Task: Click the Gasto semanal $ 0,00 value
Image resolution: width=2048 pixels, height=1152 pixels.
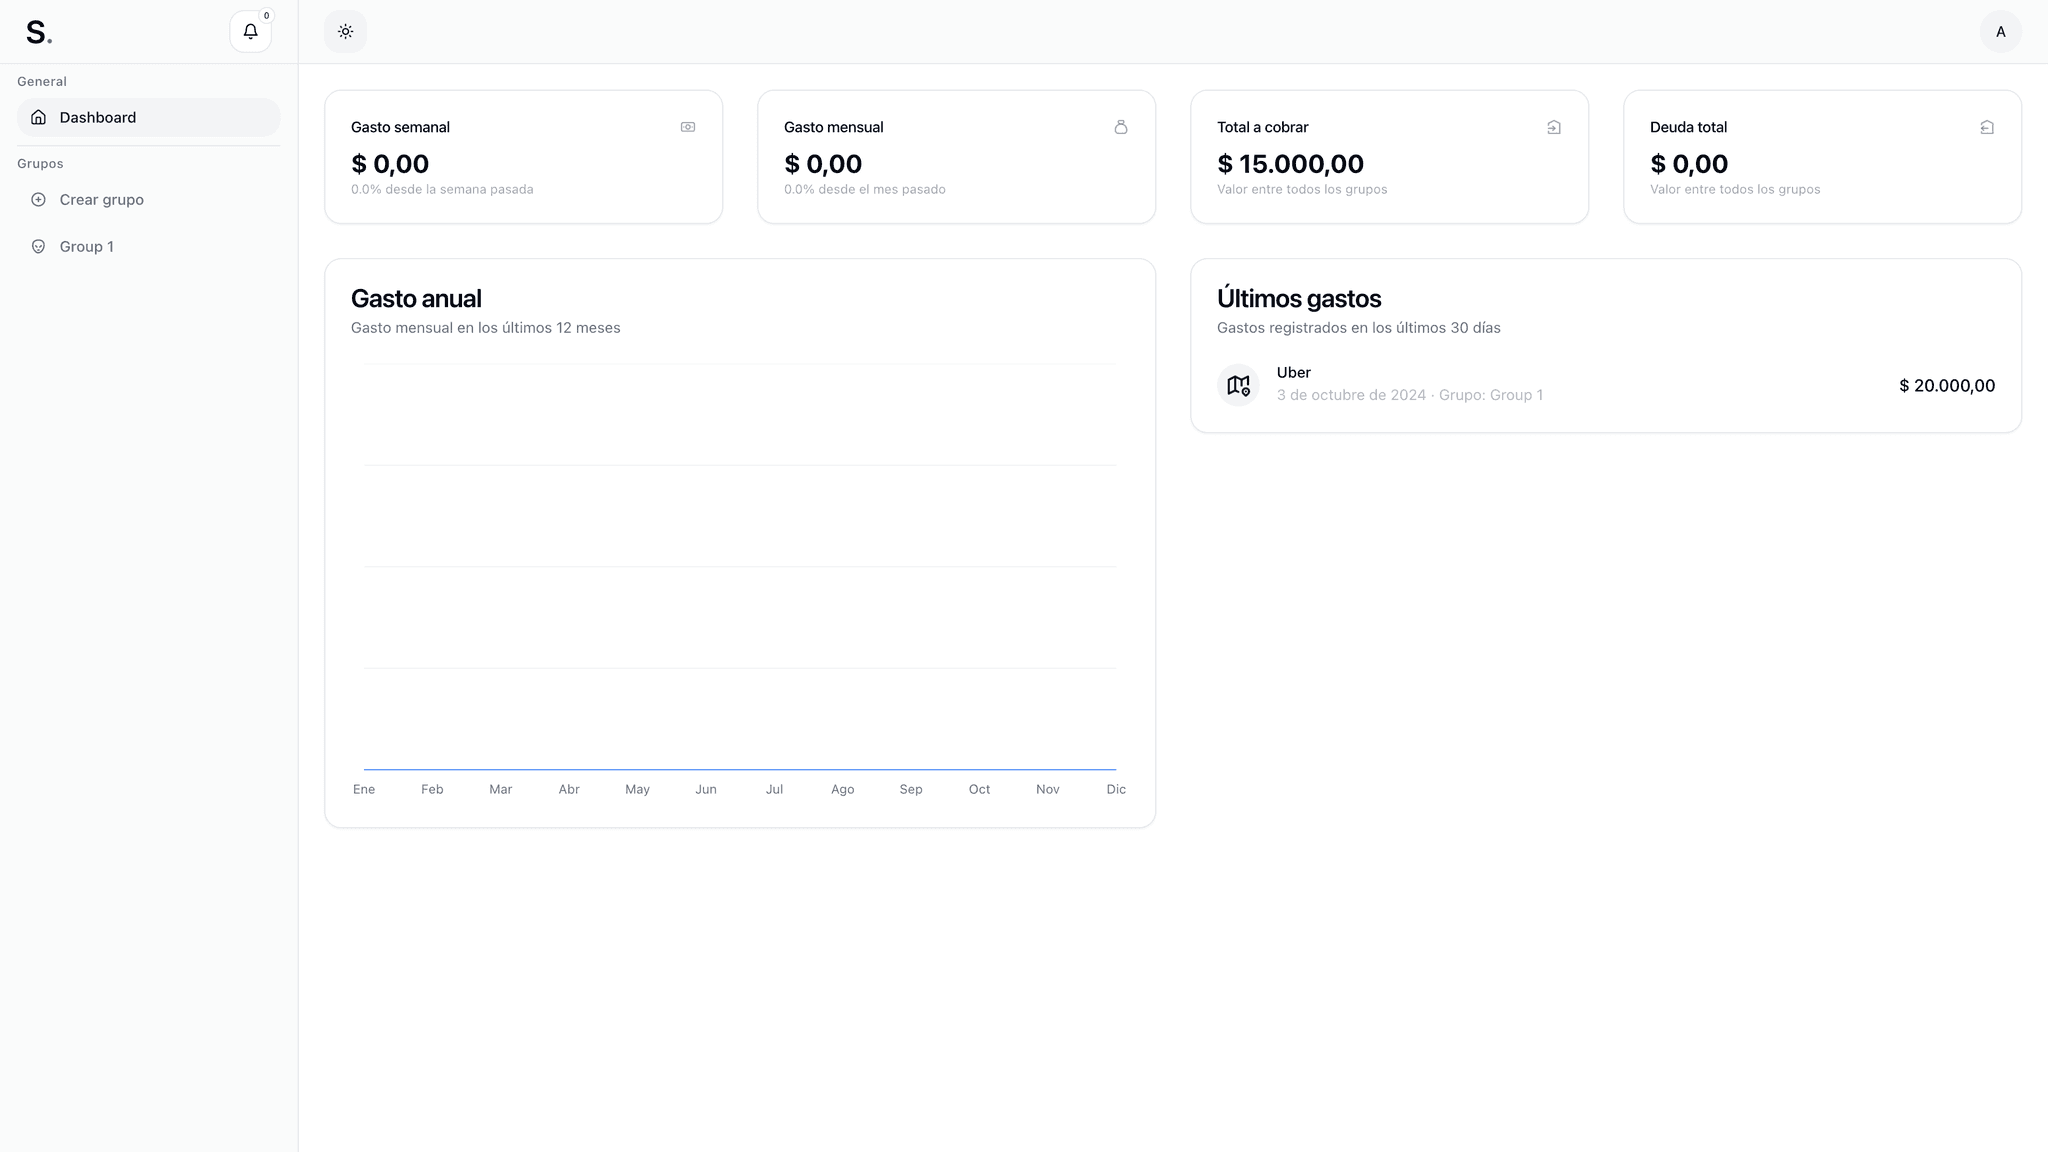Action: pos(390,163)
